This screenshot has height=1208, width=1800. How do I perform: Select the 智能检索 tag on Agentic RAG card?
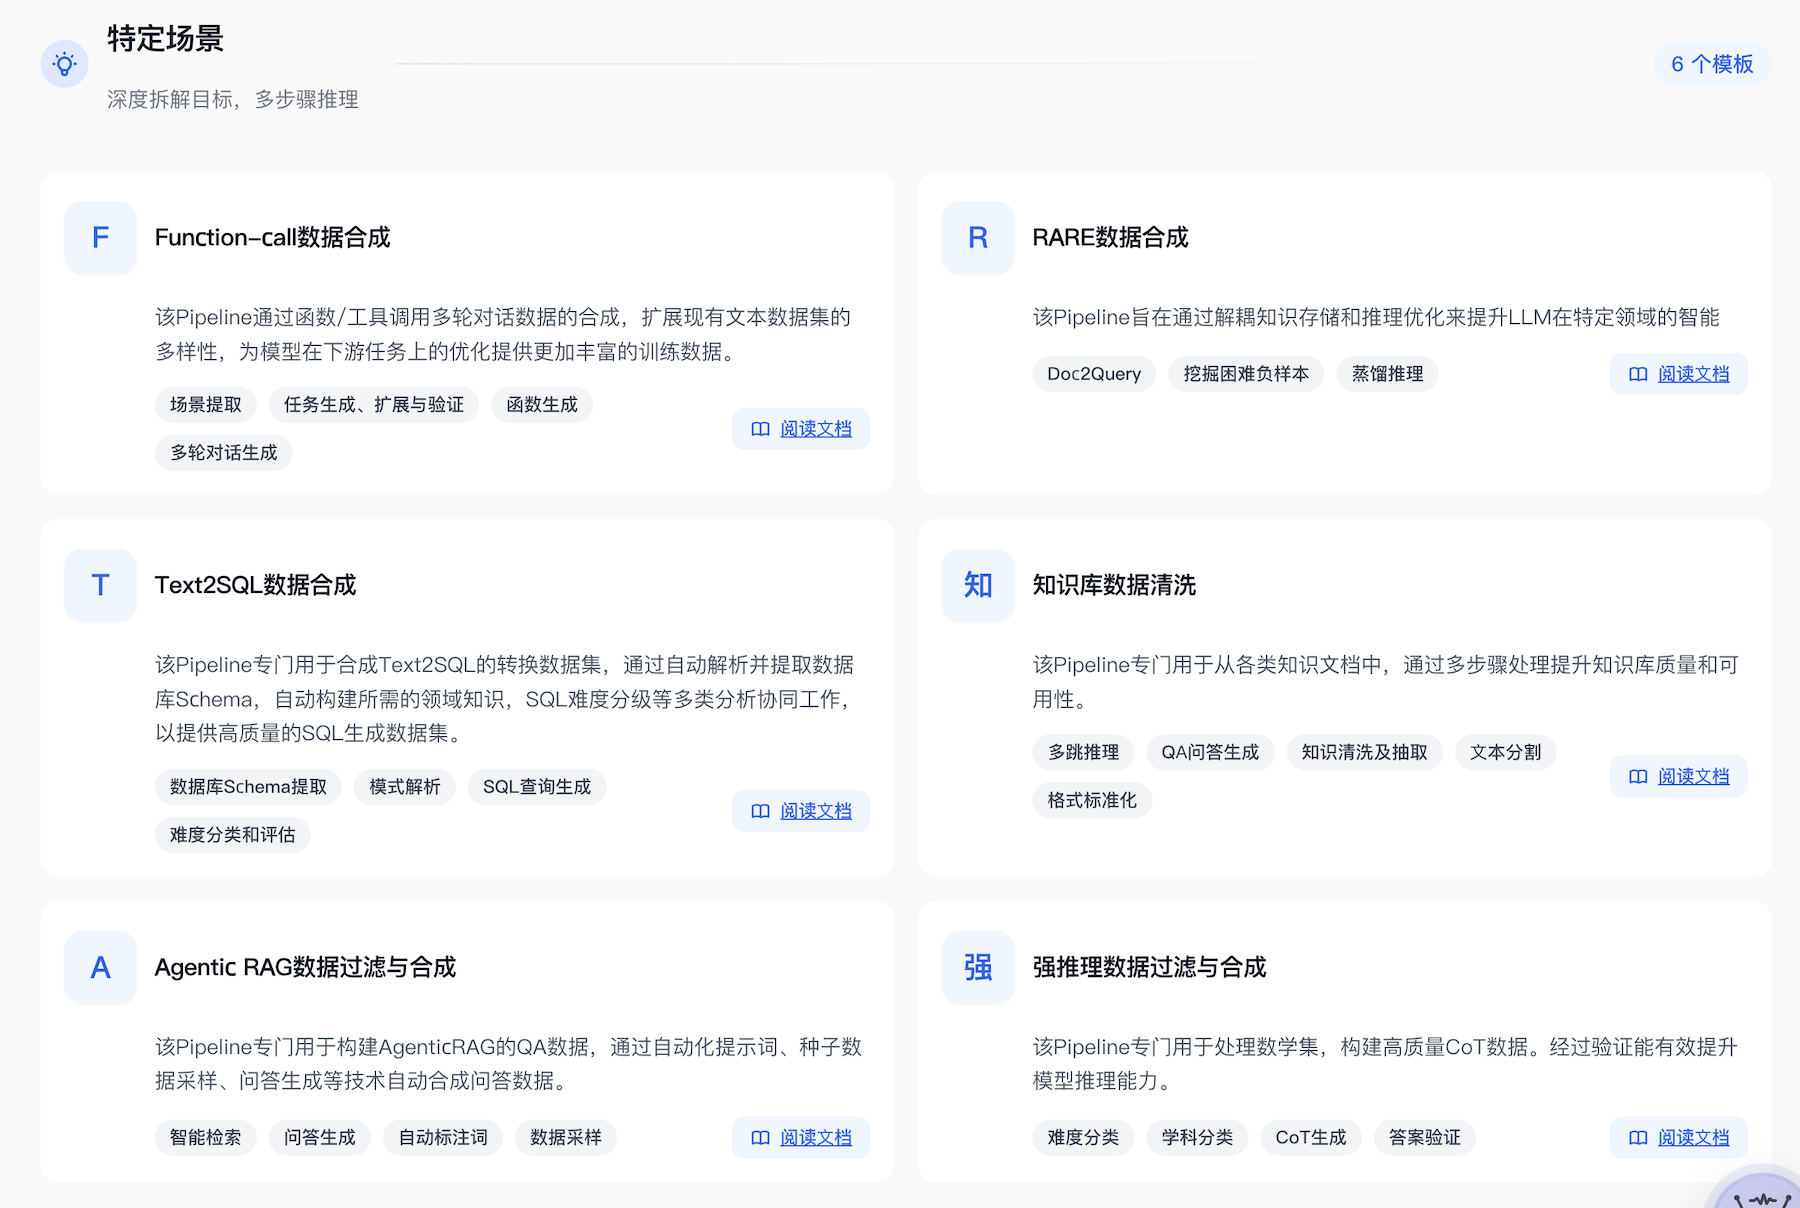click(205, 1137)
